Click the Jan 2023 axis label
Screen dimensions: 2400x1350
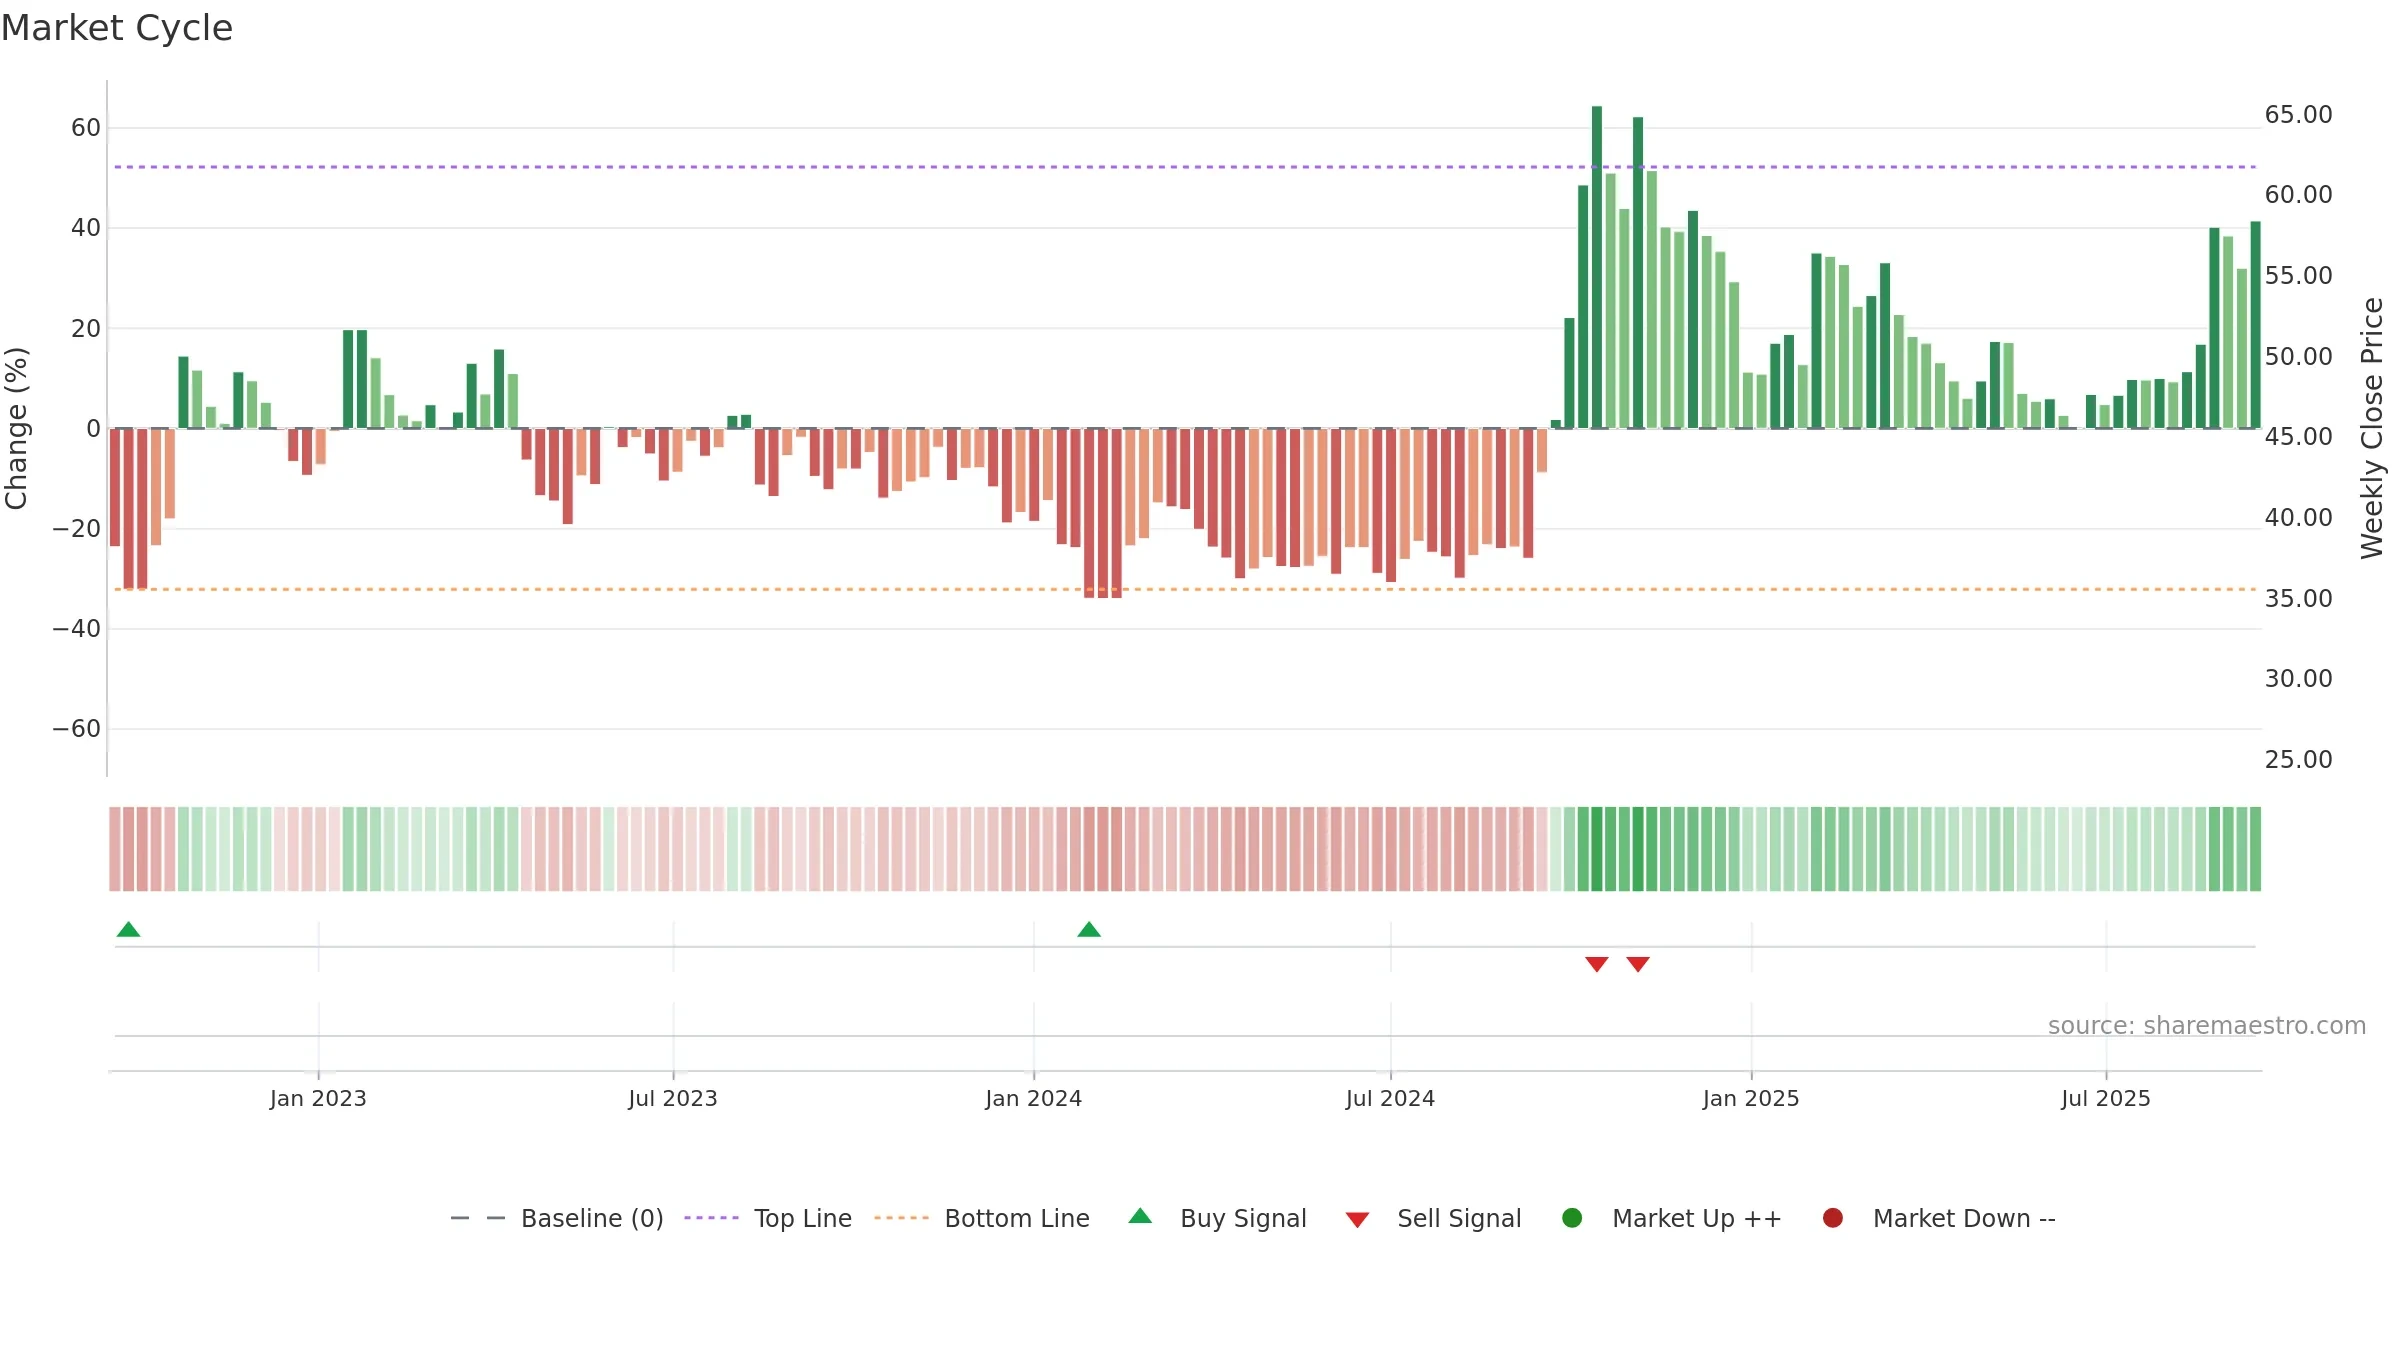(318, 1099)
